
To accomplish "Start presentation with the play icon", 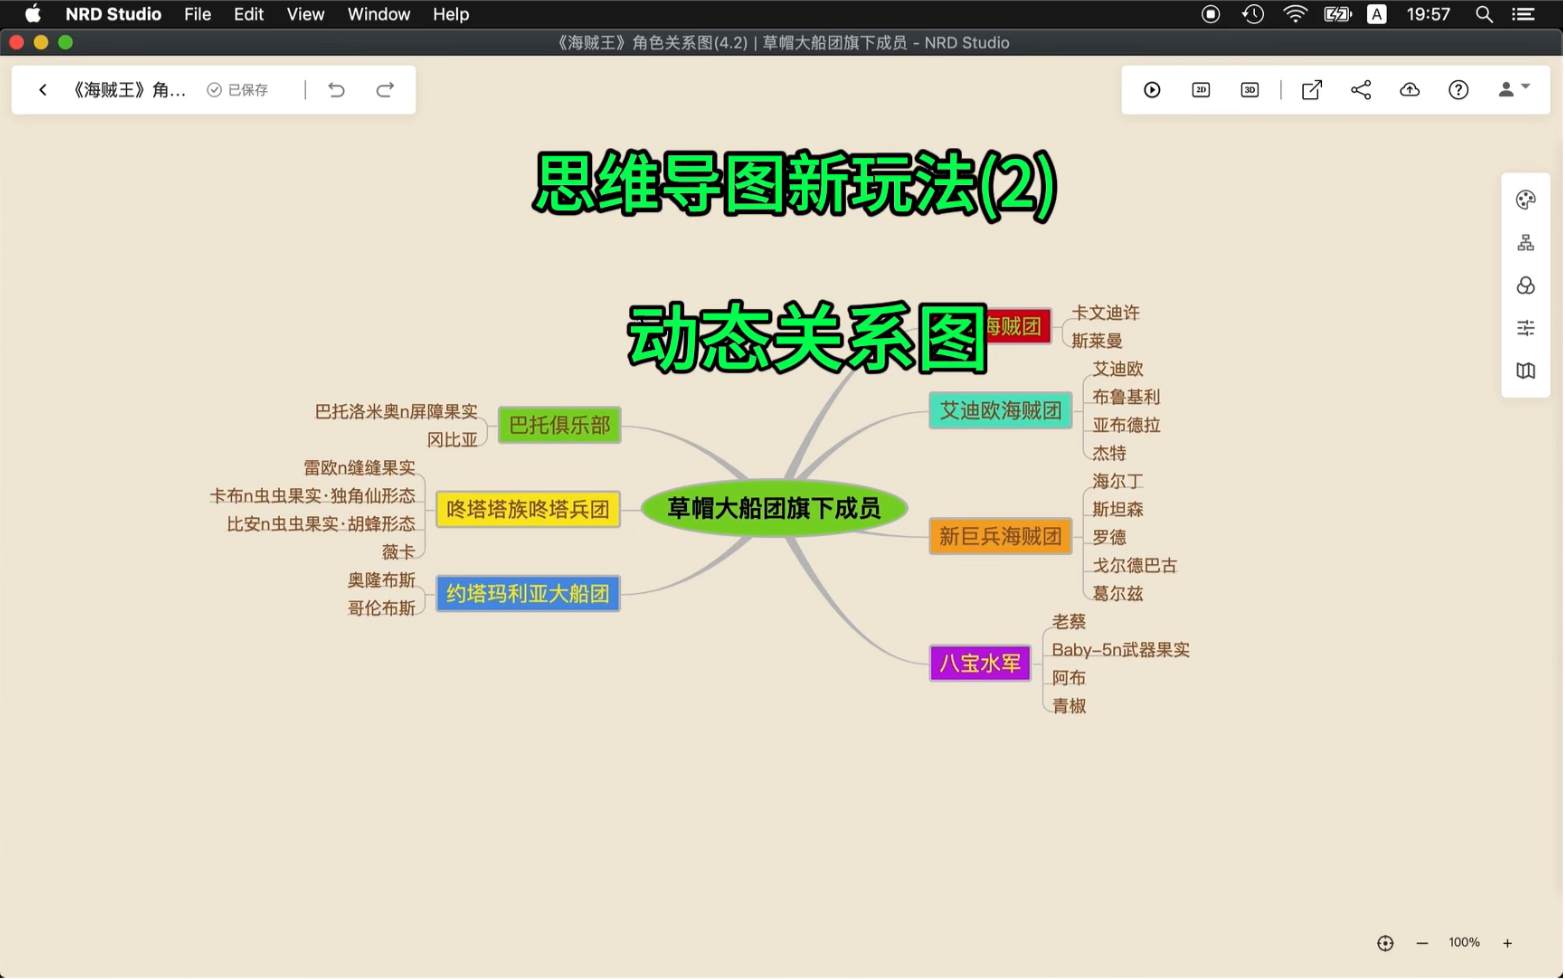I will pyautogui.click(x=1153, y=90).
